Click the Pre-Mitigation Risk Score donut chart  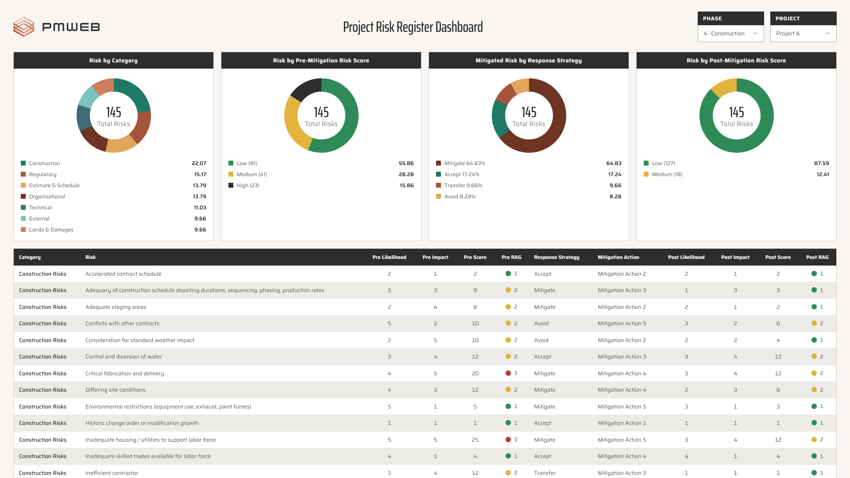[321, 115]
